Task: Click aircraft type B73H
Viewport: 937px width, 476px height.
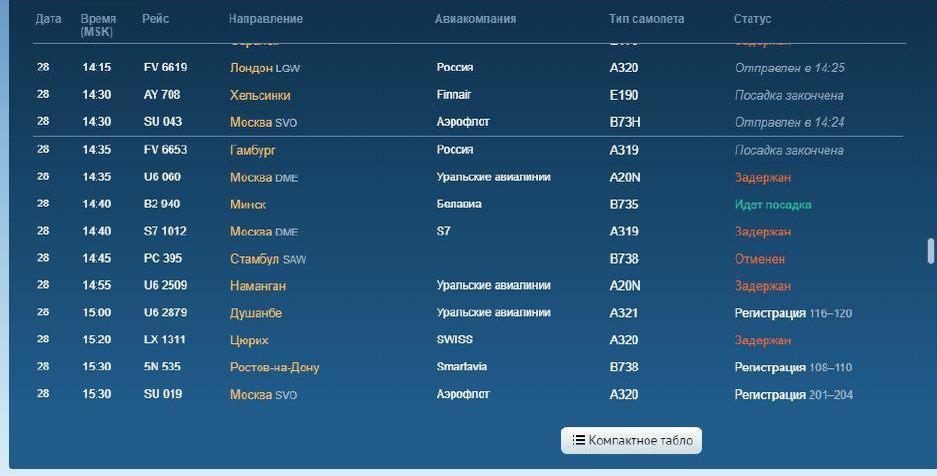Action: tap(625, 122)
